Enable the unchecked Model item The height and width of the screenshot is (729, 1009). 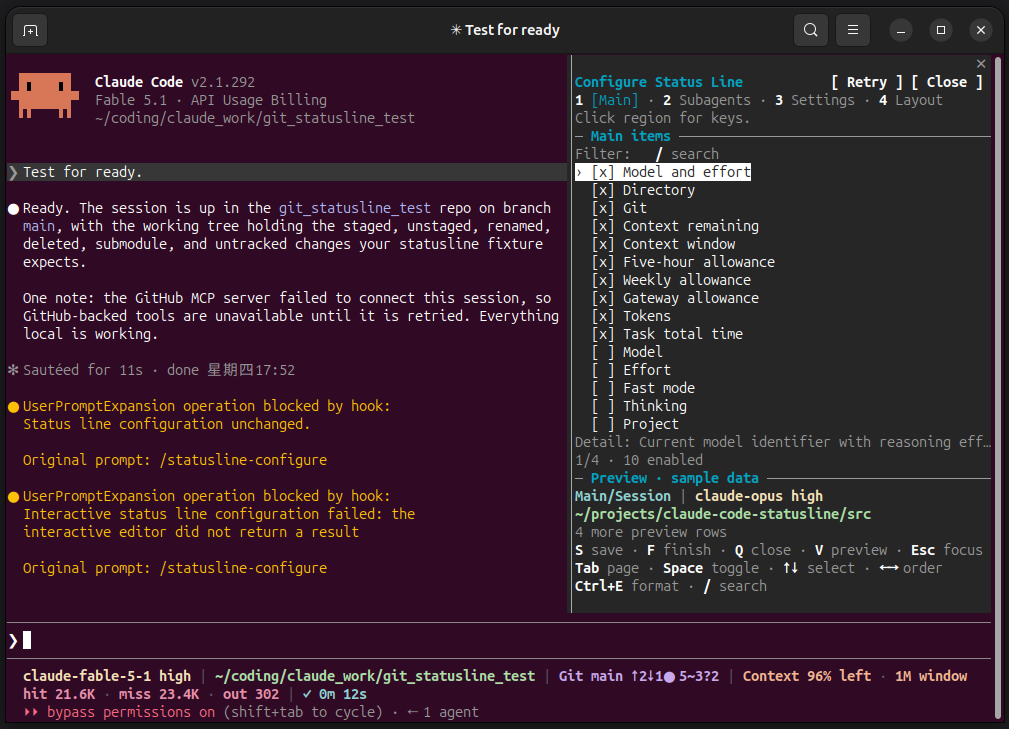[x=602, y=352]
